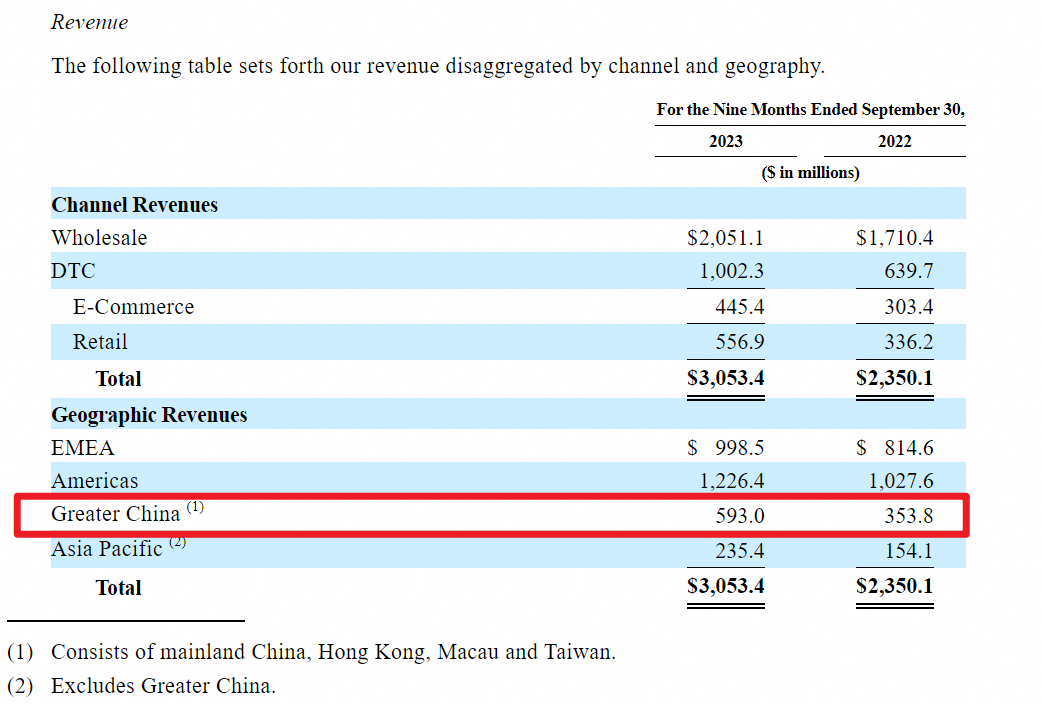This screenshot has width=1042, height=704.
Task: Click the Asia Pacific row label
Action: 106,549
